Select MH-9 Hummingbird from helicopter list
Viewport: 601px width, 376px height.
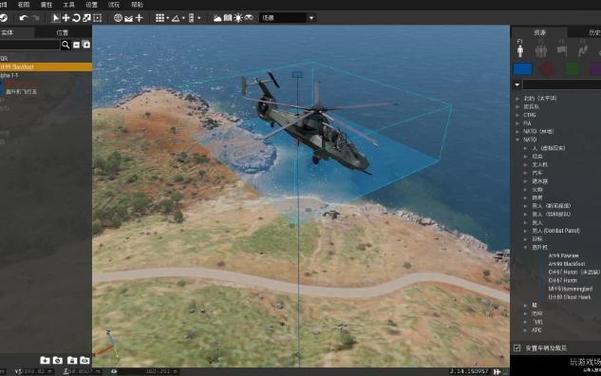pos(570,289)
